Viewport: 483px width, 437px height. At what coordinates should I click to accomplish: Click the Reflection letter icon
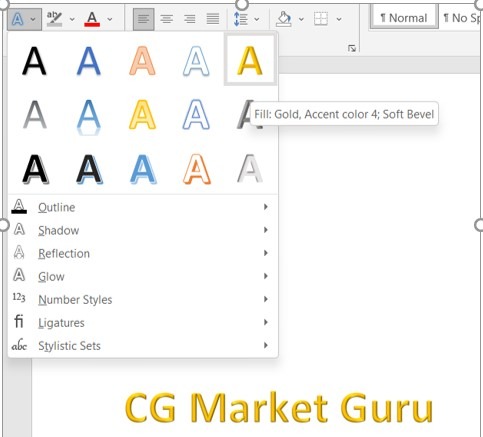[19, 252]
